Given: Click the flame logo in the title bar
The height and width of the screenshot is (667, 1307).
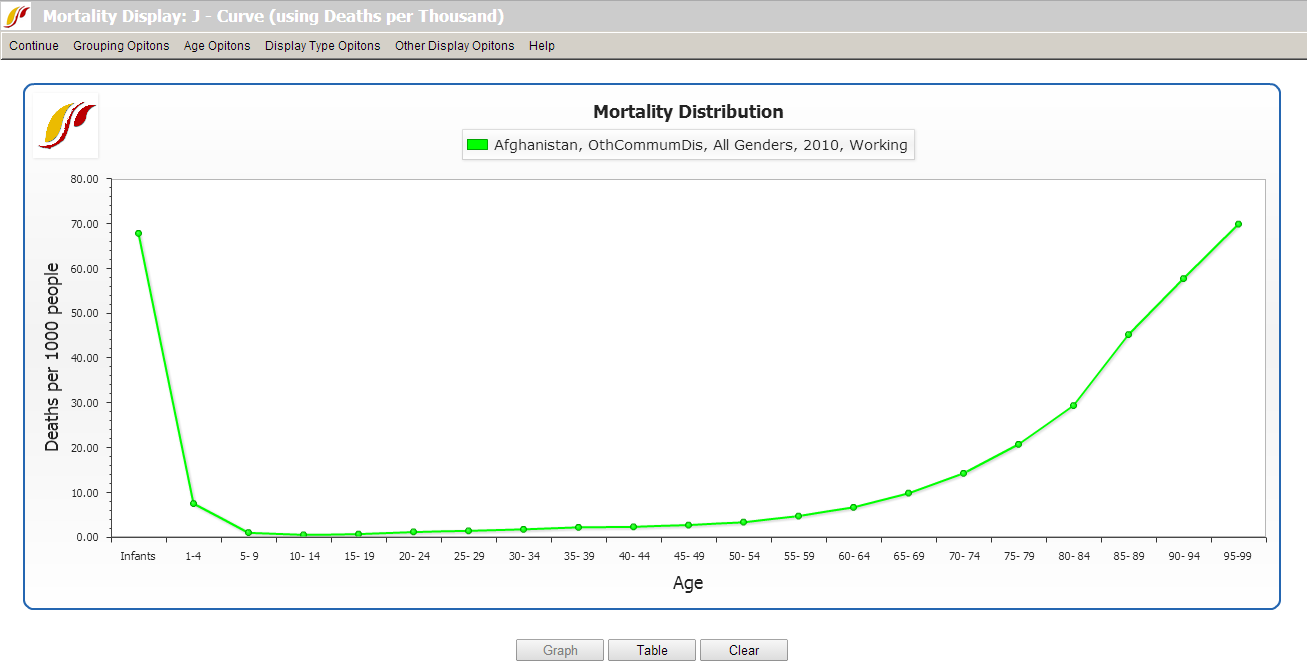Looking at the screenshot, I should (14, 16).
